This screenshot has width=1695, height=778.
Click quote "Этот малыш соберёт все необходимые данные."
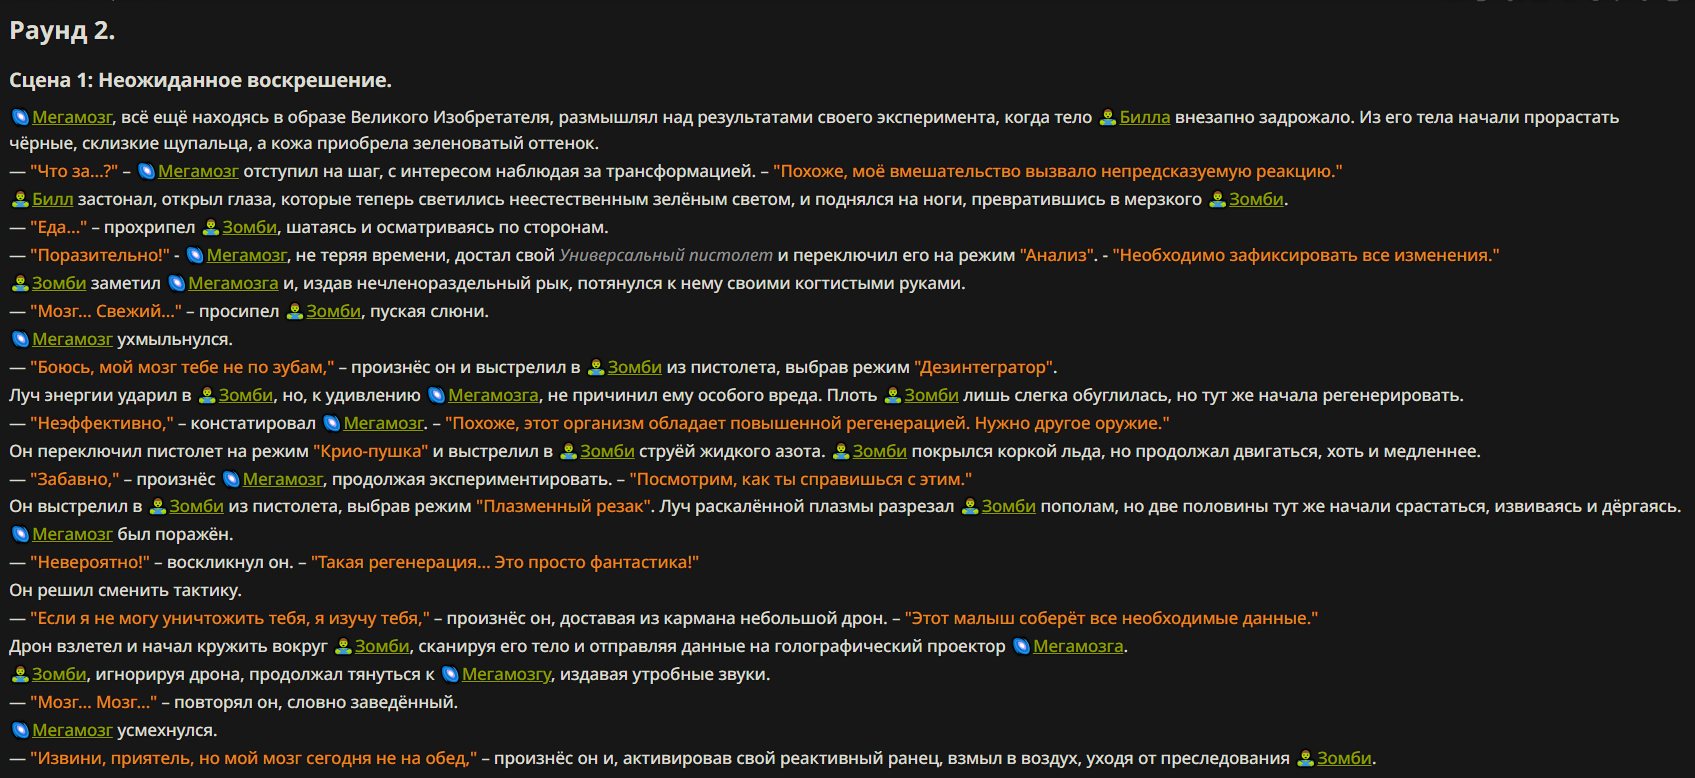pos(1111,618)
